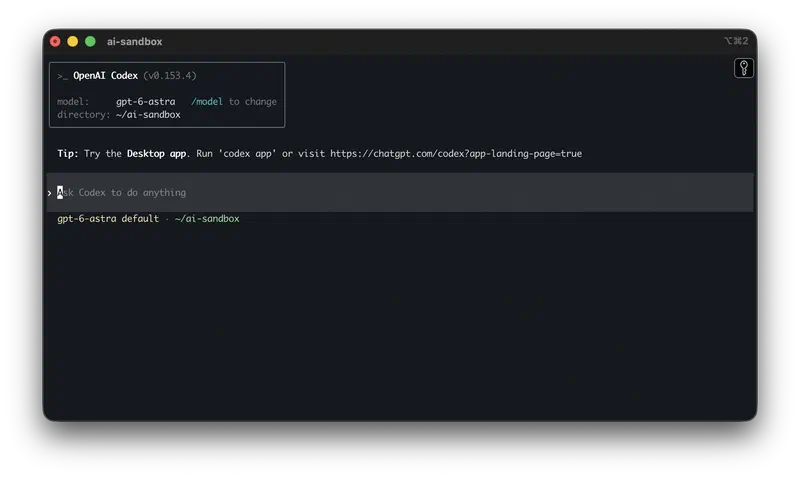Click the yellow minimize window button
Image resolution: width=800 pixels, height=478 pixels.
tap(72, 41)
